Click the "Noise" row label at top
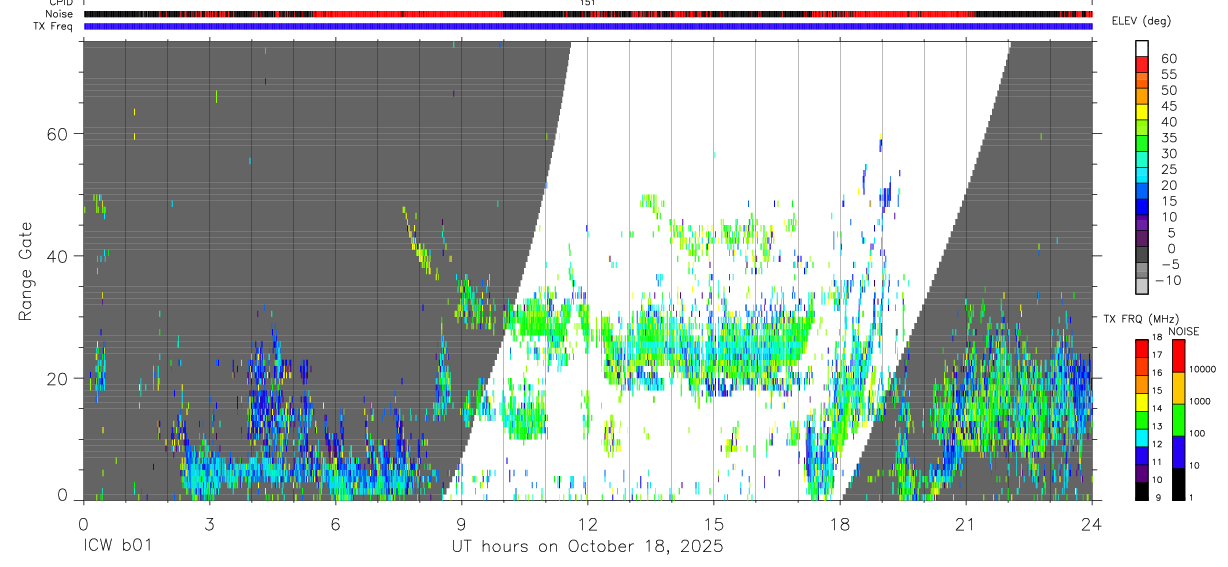The image size is (1228, 567). pyautogui.click(x=60, y=14)
